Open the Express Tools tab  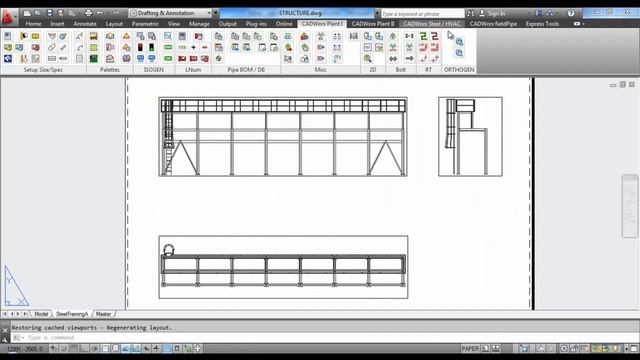pos(542,24)
